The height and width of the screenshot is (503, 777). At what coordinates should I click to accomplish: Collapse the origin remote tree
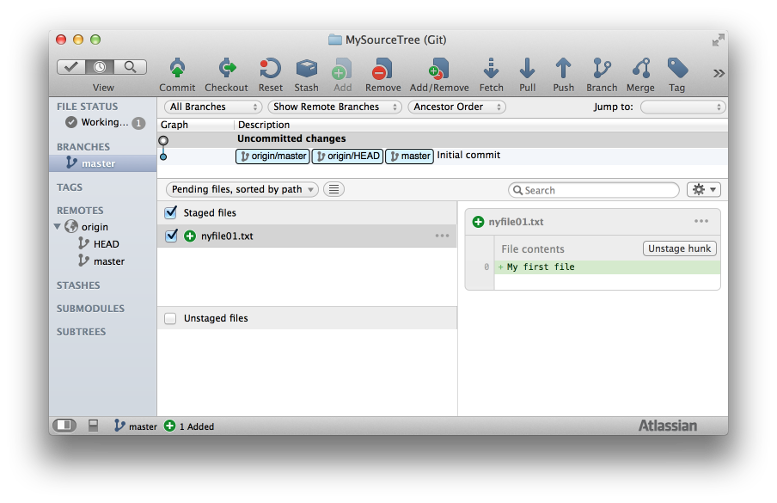(57, 226)
